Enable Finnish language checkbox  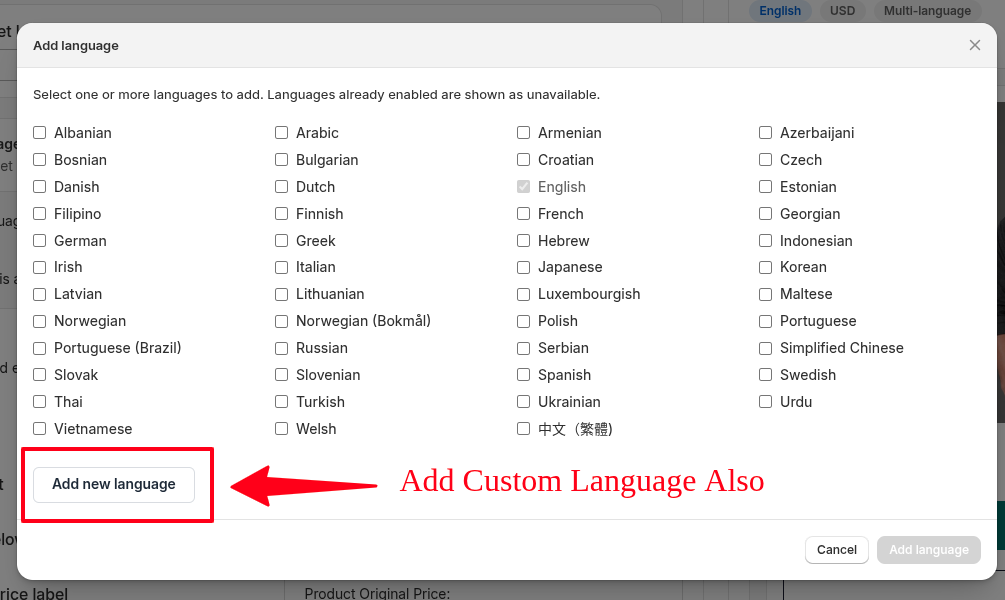281,213
